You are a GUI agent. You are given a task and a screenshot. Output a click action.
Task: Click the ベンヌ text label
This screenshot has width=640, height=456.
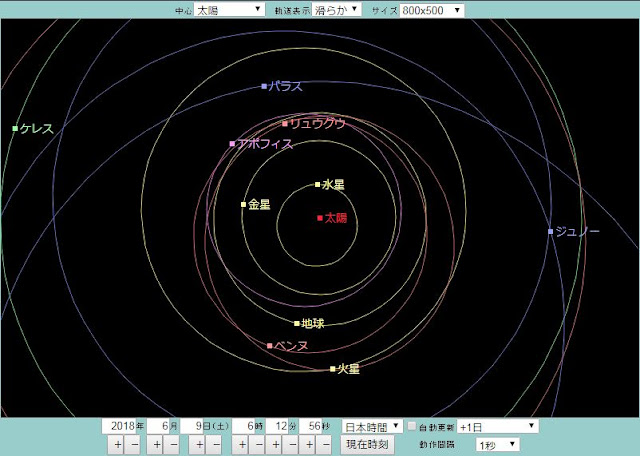tap(291, 346)
